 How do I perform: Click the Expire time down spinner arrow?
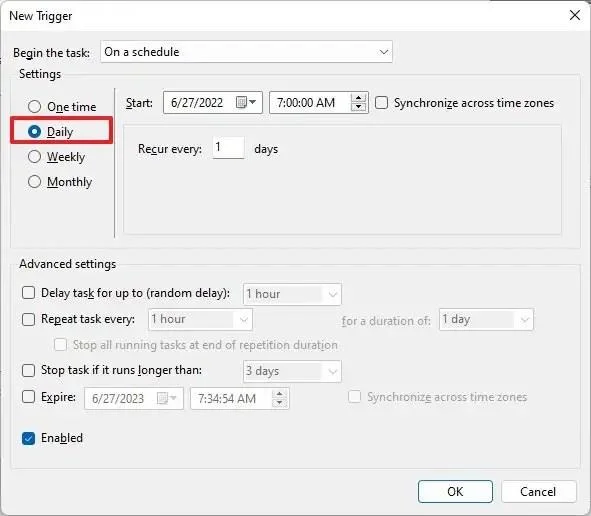pyautogui.click(x=279, y=403)
